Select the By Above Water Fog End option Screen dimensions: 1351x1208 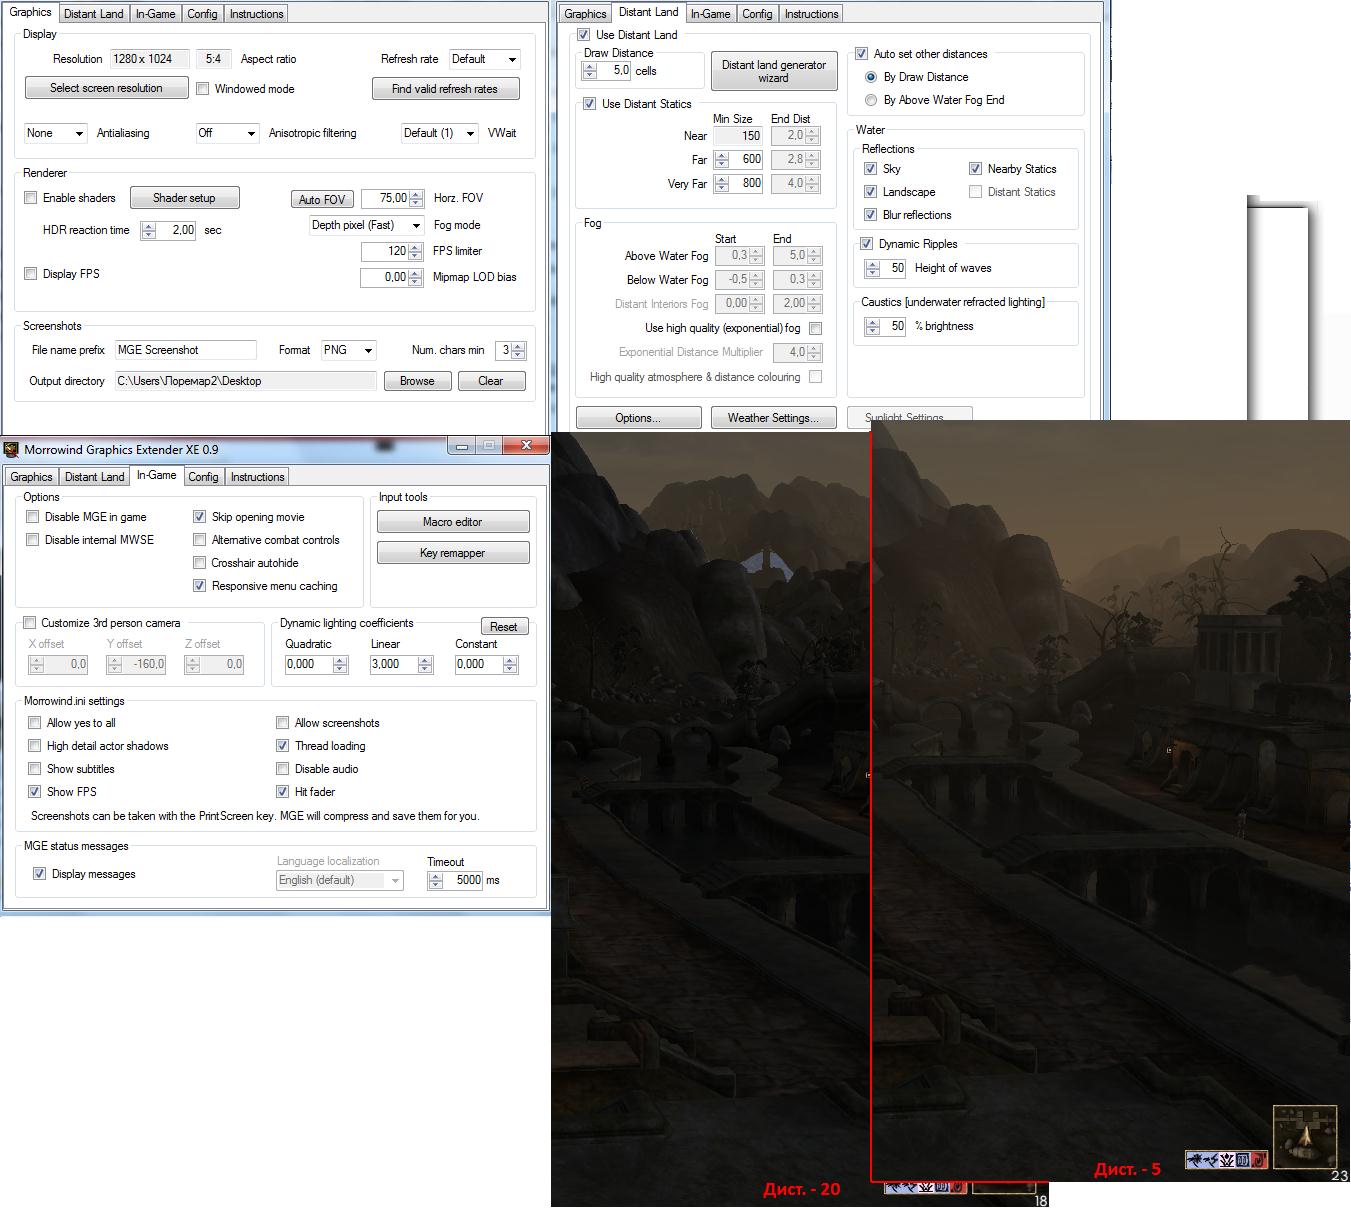pos(871,100)
